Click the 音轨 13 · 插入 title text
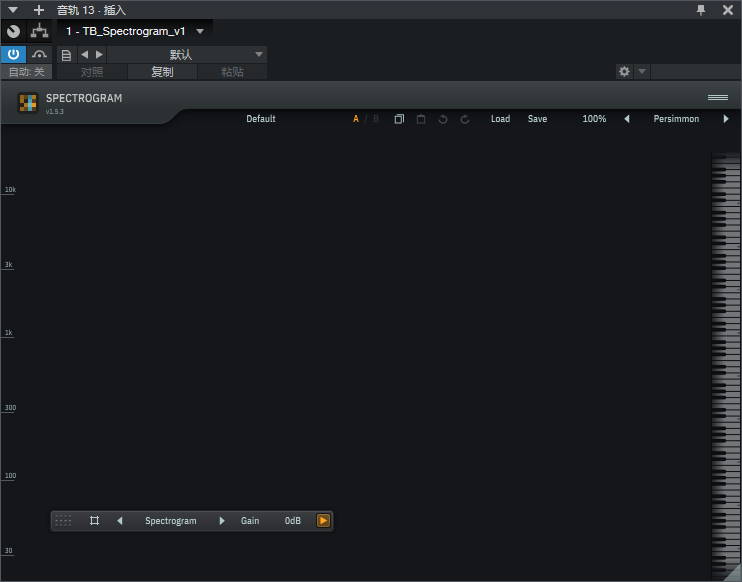742x582 pixels. click(91, 10)
